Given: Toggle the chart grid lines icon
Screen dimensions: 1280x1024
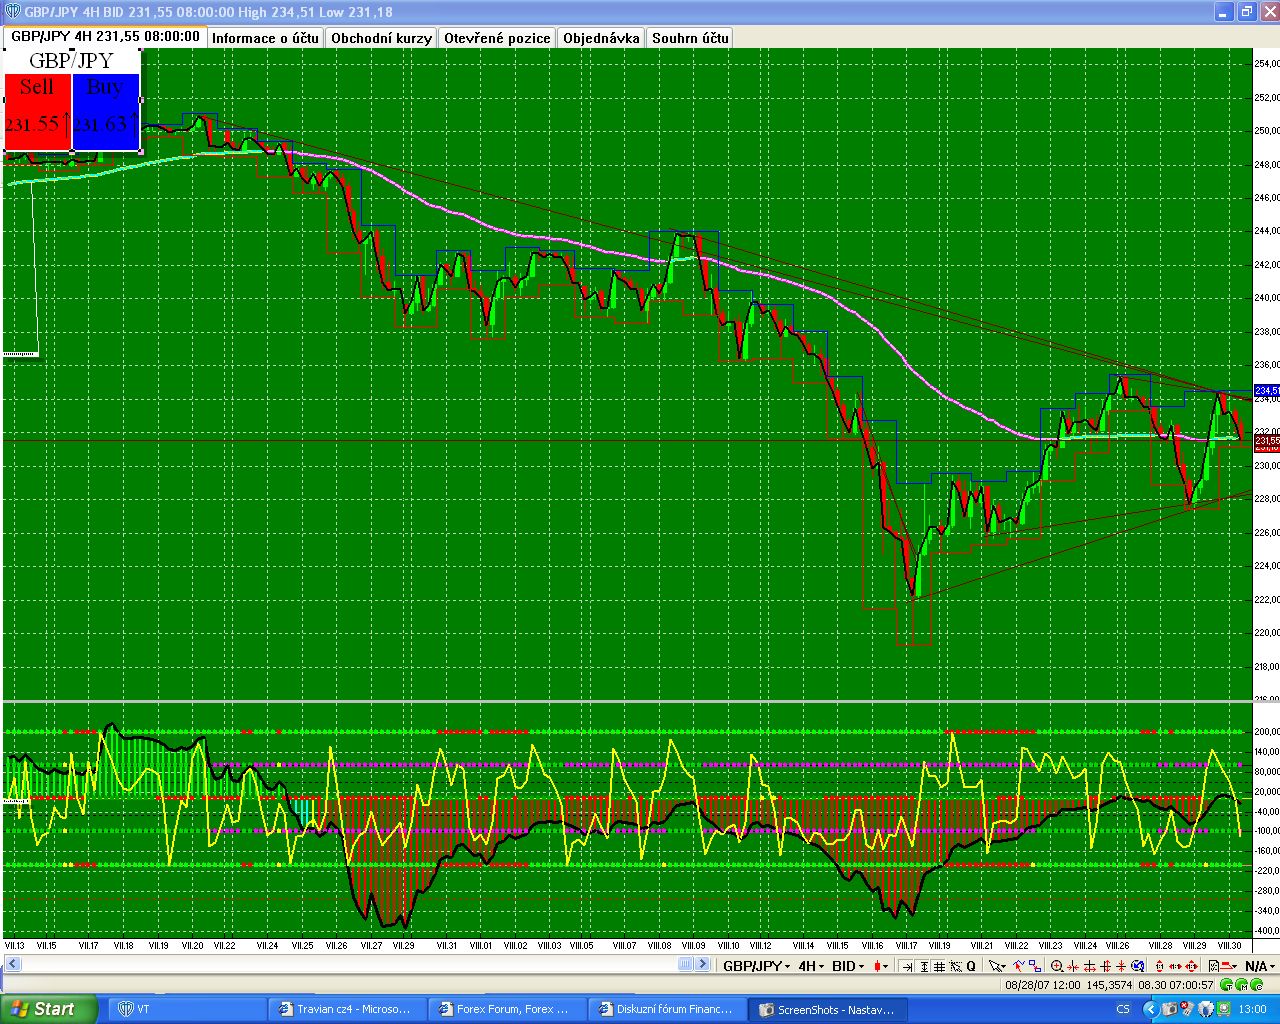Looking at the screenshot, I should [x=939, y=966].
